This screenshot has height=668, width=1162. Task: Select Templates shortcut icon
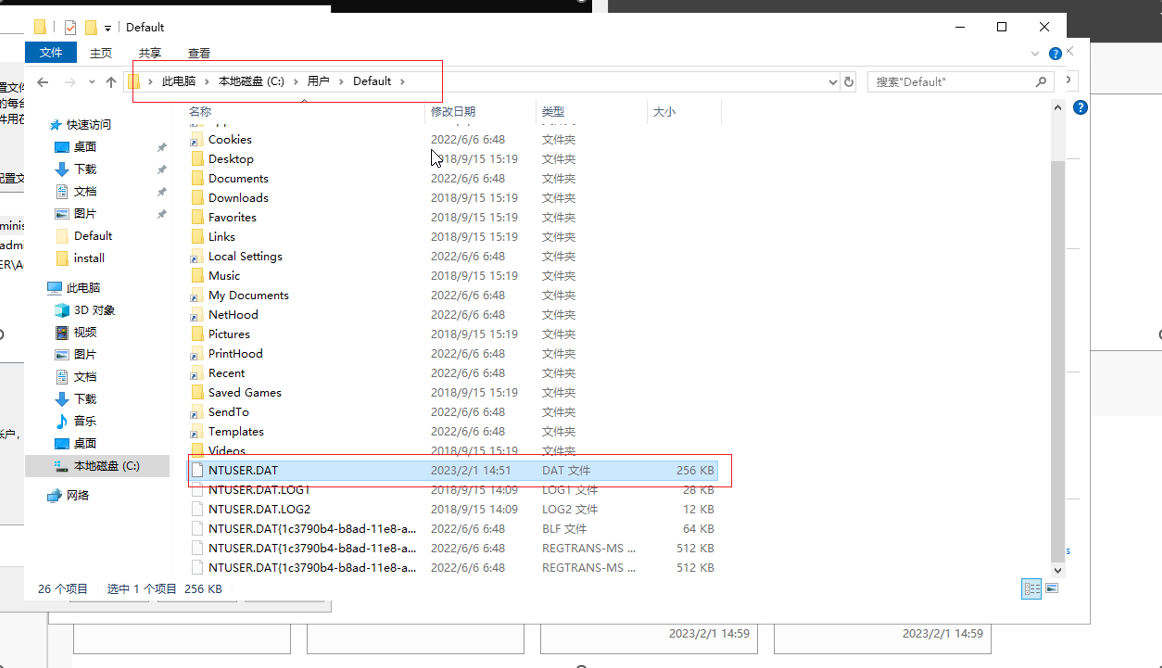[196, 431]
